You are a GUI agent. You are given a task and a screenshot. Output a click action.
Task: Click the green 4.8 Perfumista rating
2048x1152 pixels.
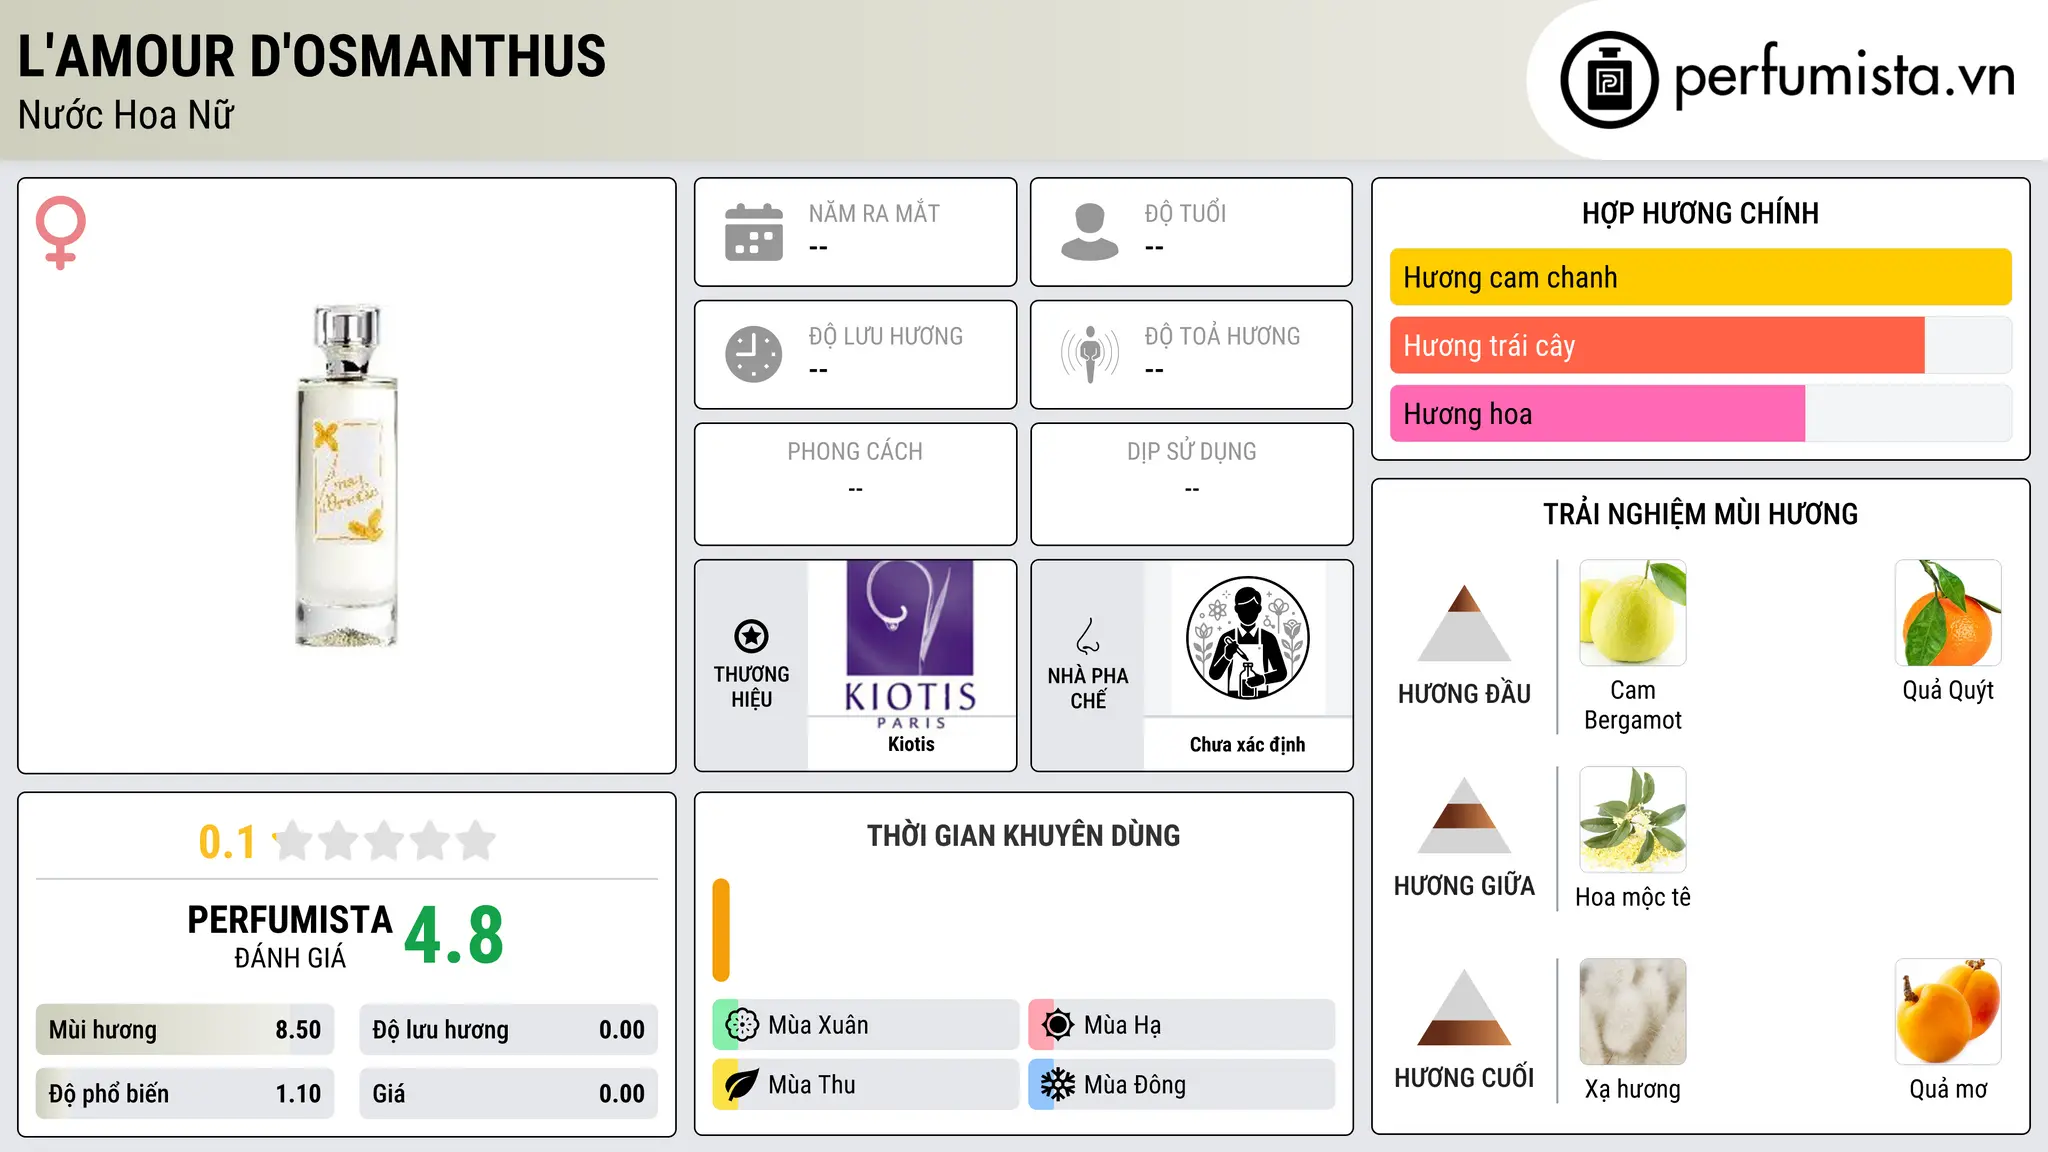pos(454,936)
